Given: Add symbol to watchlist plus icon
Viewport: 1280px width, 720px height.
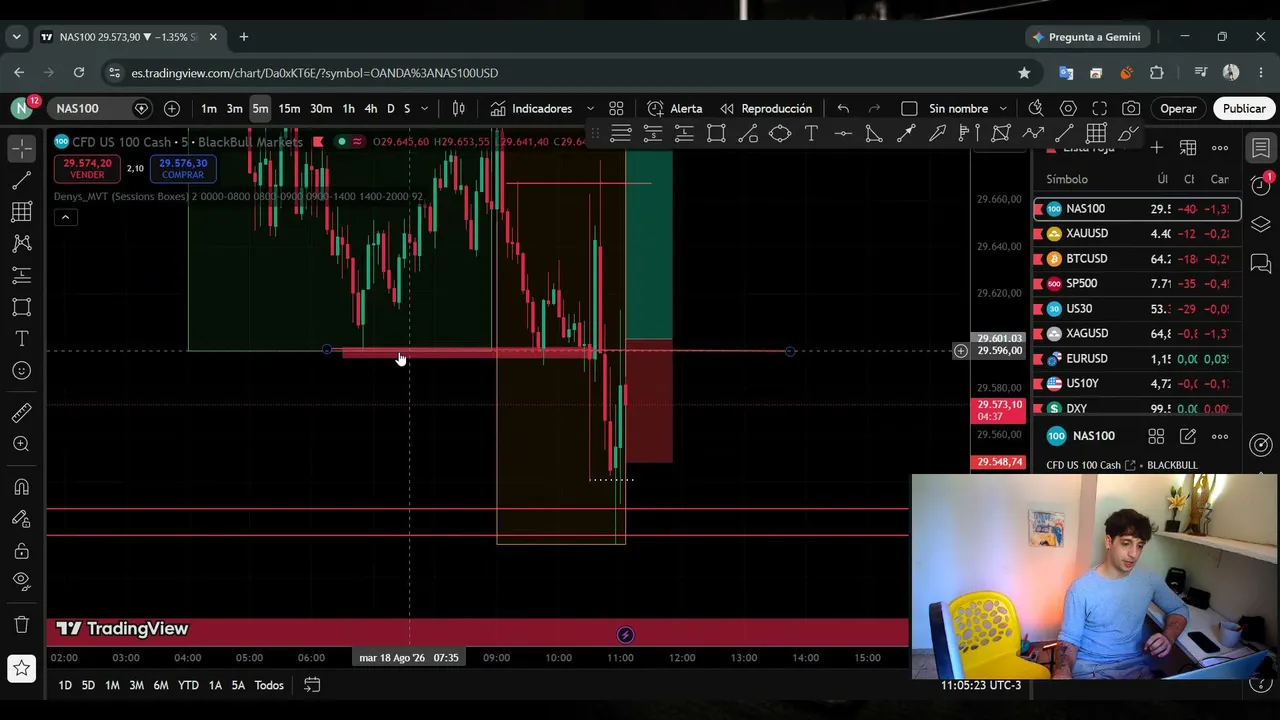Looking at the screenshot, I should 1156,148.
